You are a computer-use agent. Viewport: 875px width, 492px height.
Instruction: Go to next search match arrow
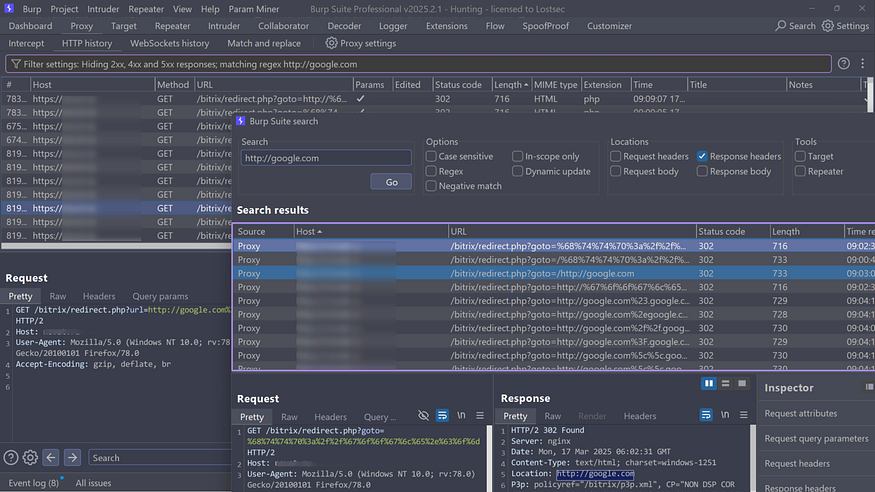[x=73, y=457]
